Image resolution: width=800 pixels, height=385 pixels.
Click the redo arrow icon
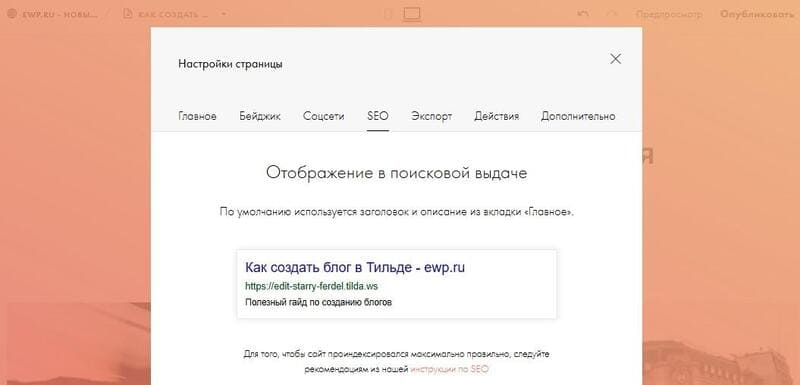[611, 14]
